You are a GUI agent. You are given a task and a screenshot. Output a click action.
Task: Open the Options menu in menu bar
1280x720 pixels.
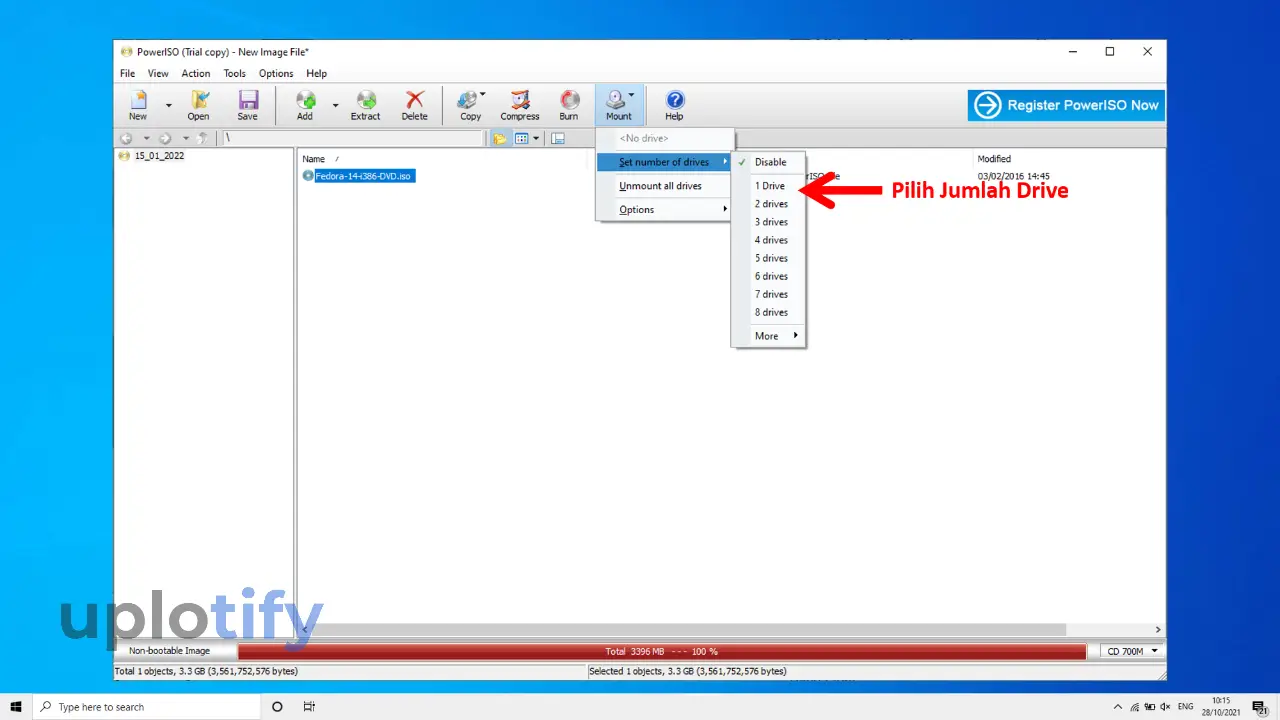point(276,74)
